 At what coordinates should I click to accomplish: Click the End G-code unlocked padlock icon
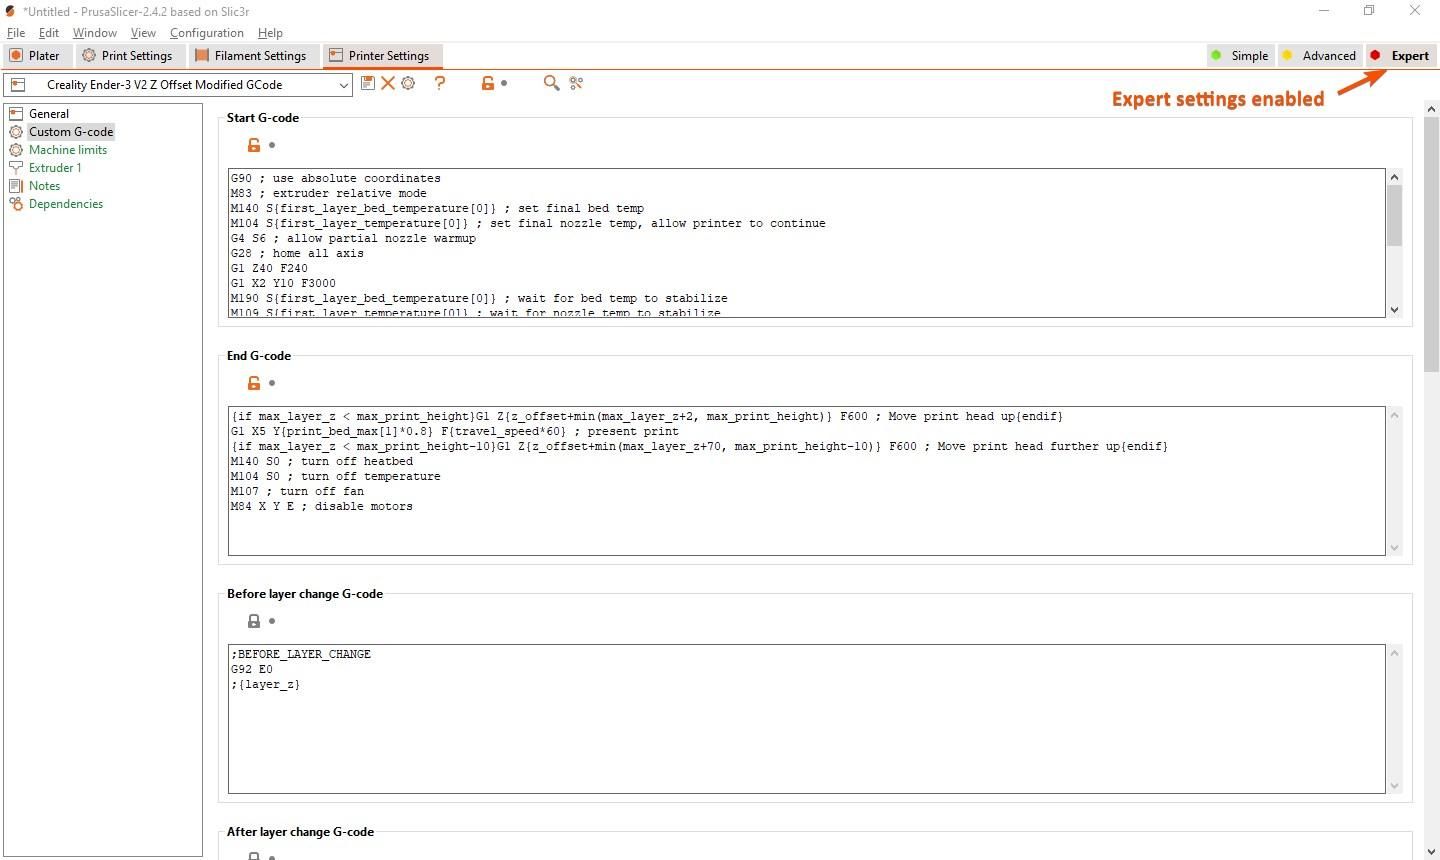pos(254,383)
